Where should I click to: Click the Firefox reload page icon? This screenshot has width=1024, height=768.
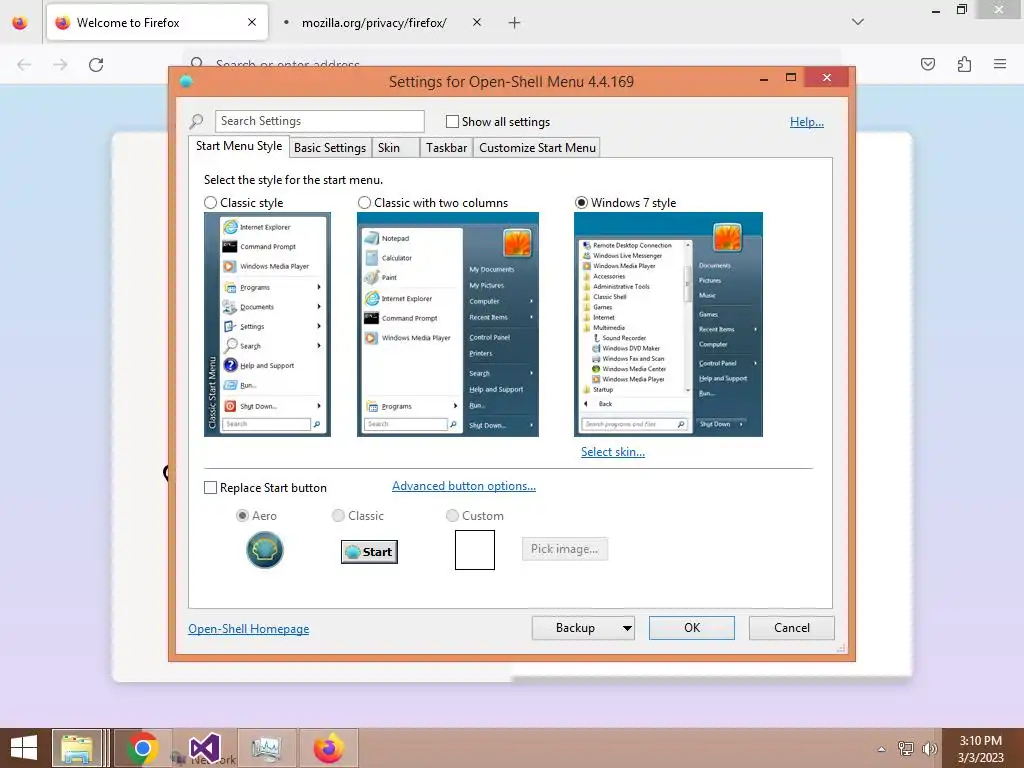click(96, 65)
